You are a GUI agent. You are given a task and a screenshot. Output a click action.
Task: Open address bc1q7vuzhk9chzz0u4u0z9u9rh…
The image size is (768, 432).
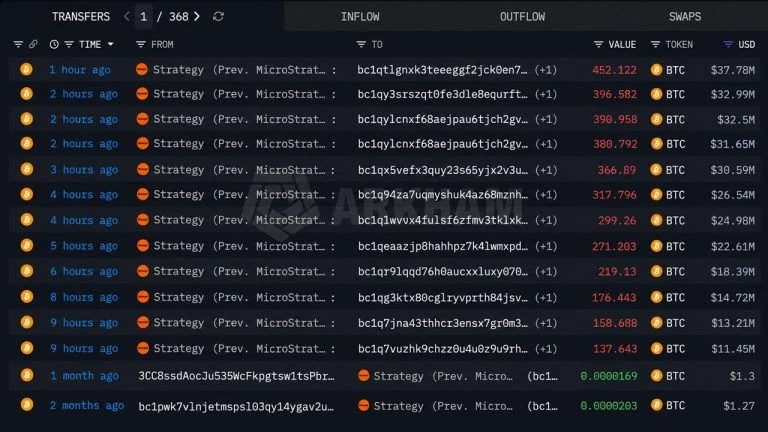coord(442,349)
